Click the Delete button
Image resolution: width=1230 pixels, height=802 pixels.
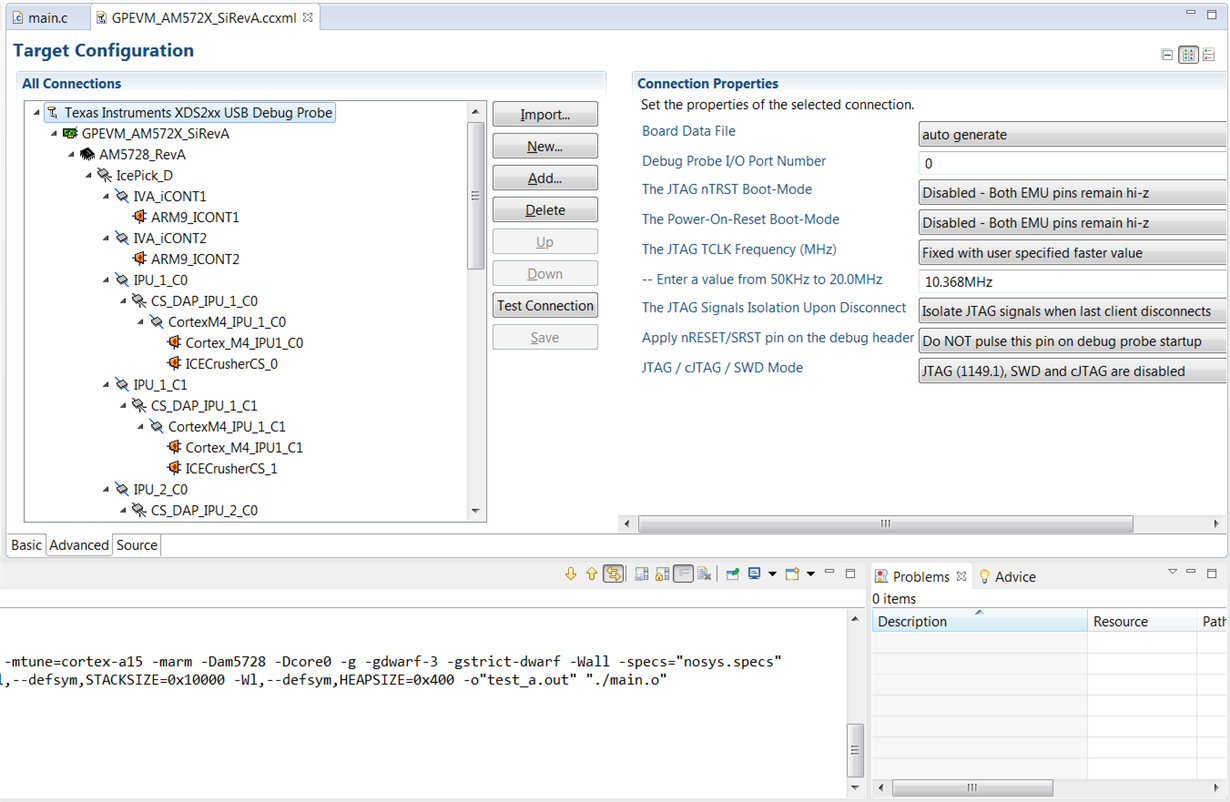point(545,210)
